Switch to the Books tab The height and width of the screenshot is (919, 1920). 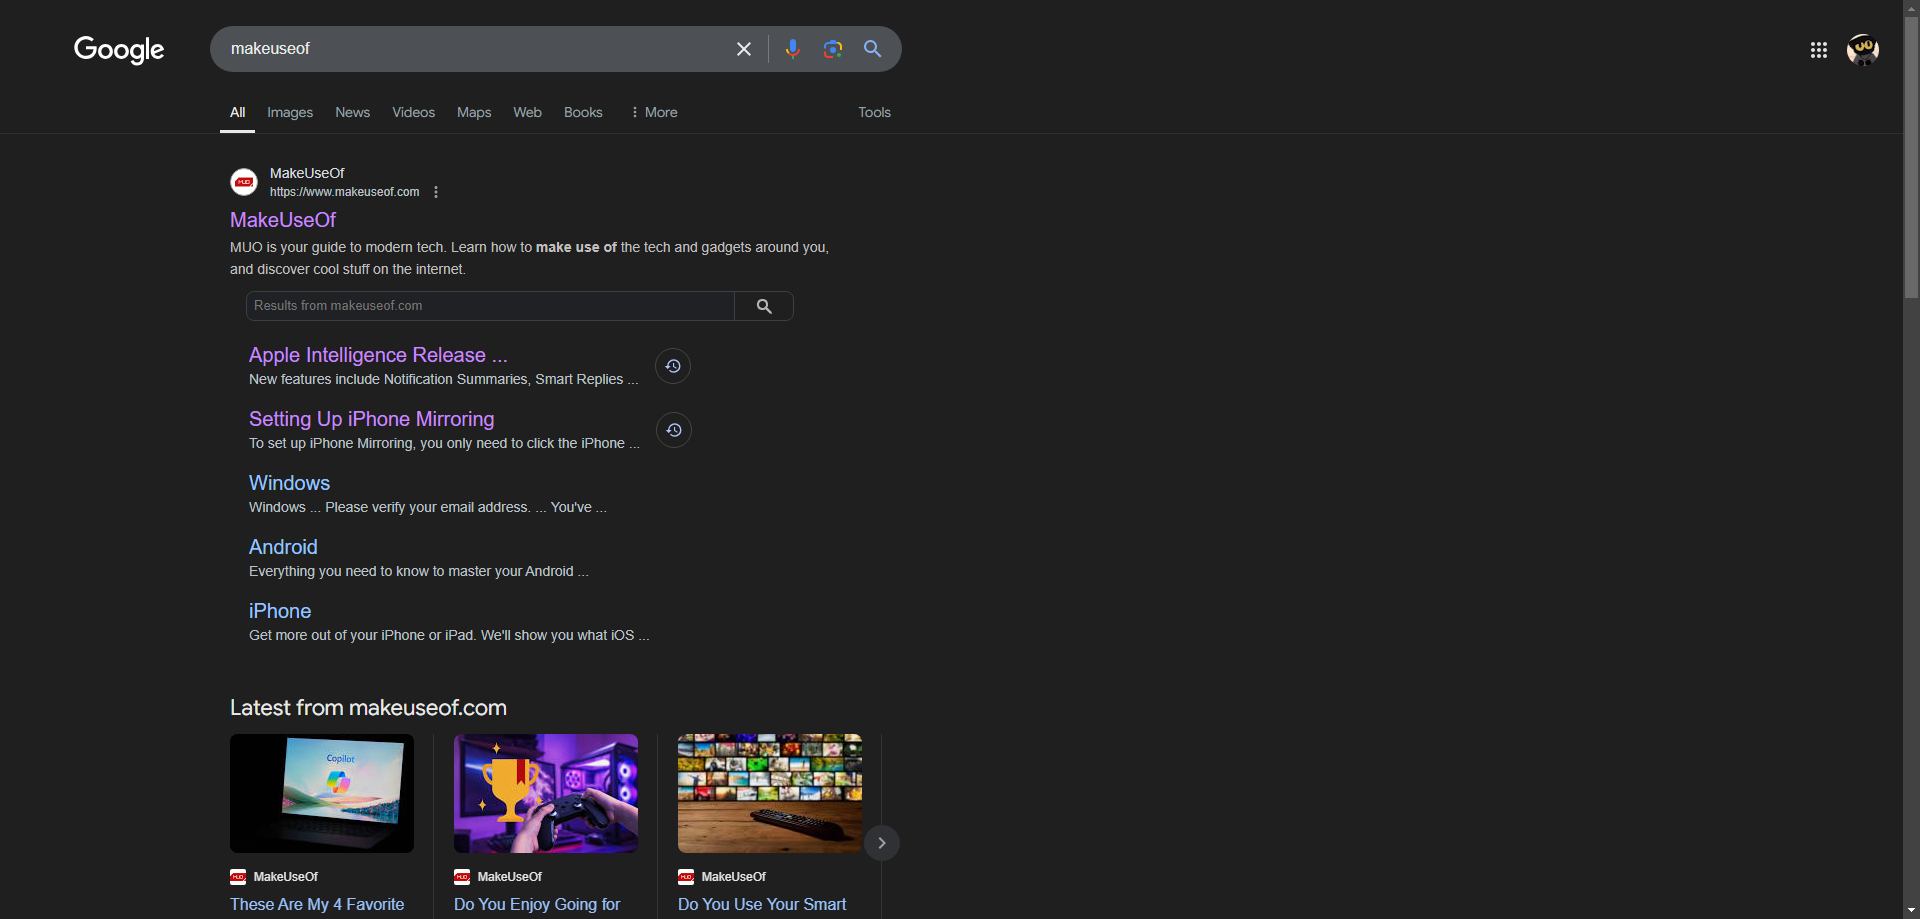tap(583, 112)
